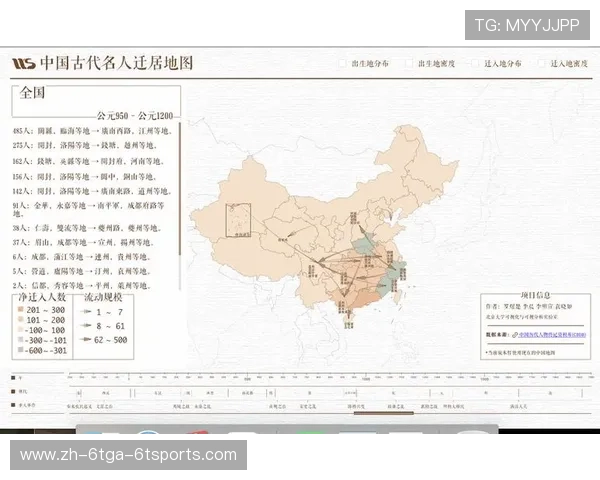Viewport: 600px width, 480px height.
Task: Click the 201~300 net migration legend swatch
Action: point(19,311)
